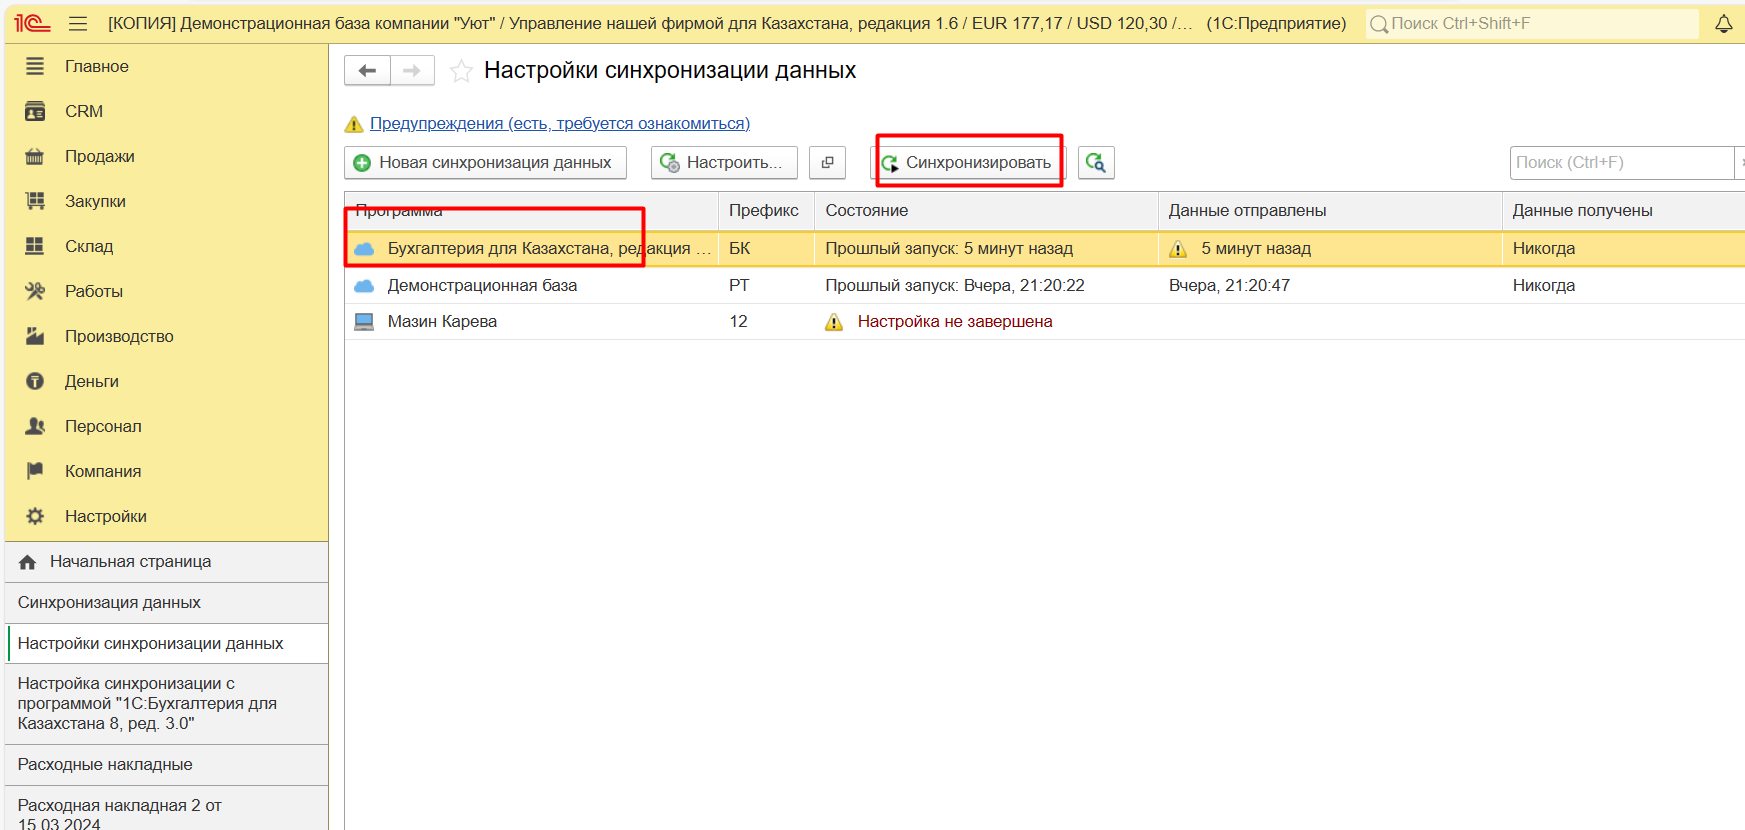Click the list search field Поиск (Ctrl+F)
The width and height of the screenshot is (1745, 830).
point(1620,163)
